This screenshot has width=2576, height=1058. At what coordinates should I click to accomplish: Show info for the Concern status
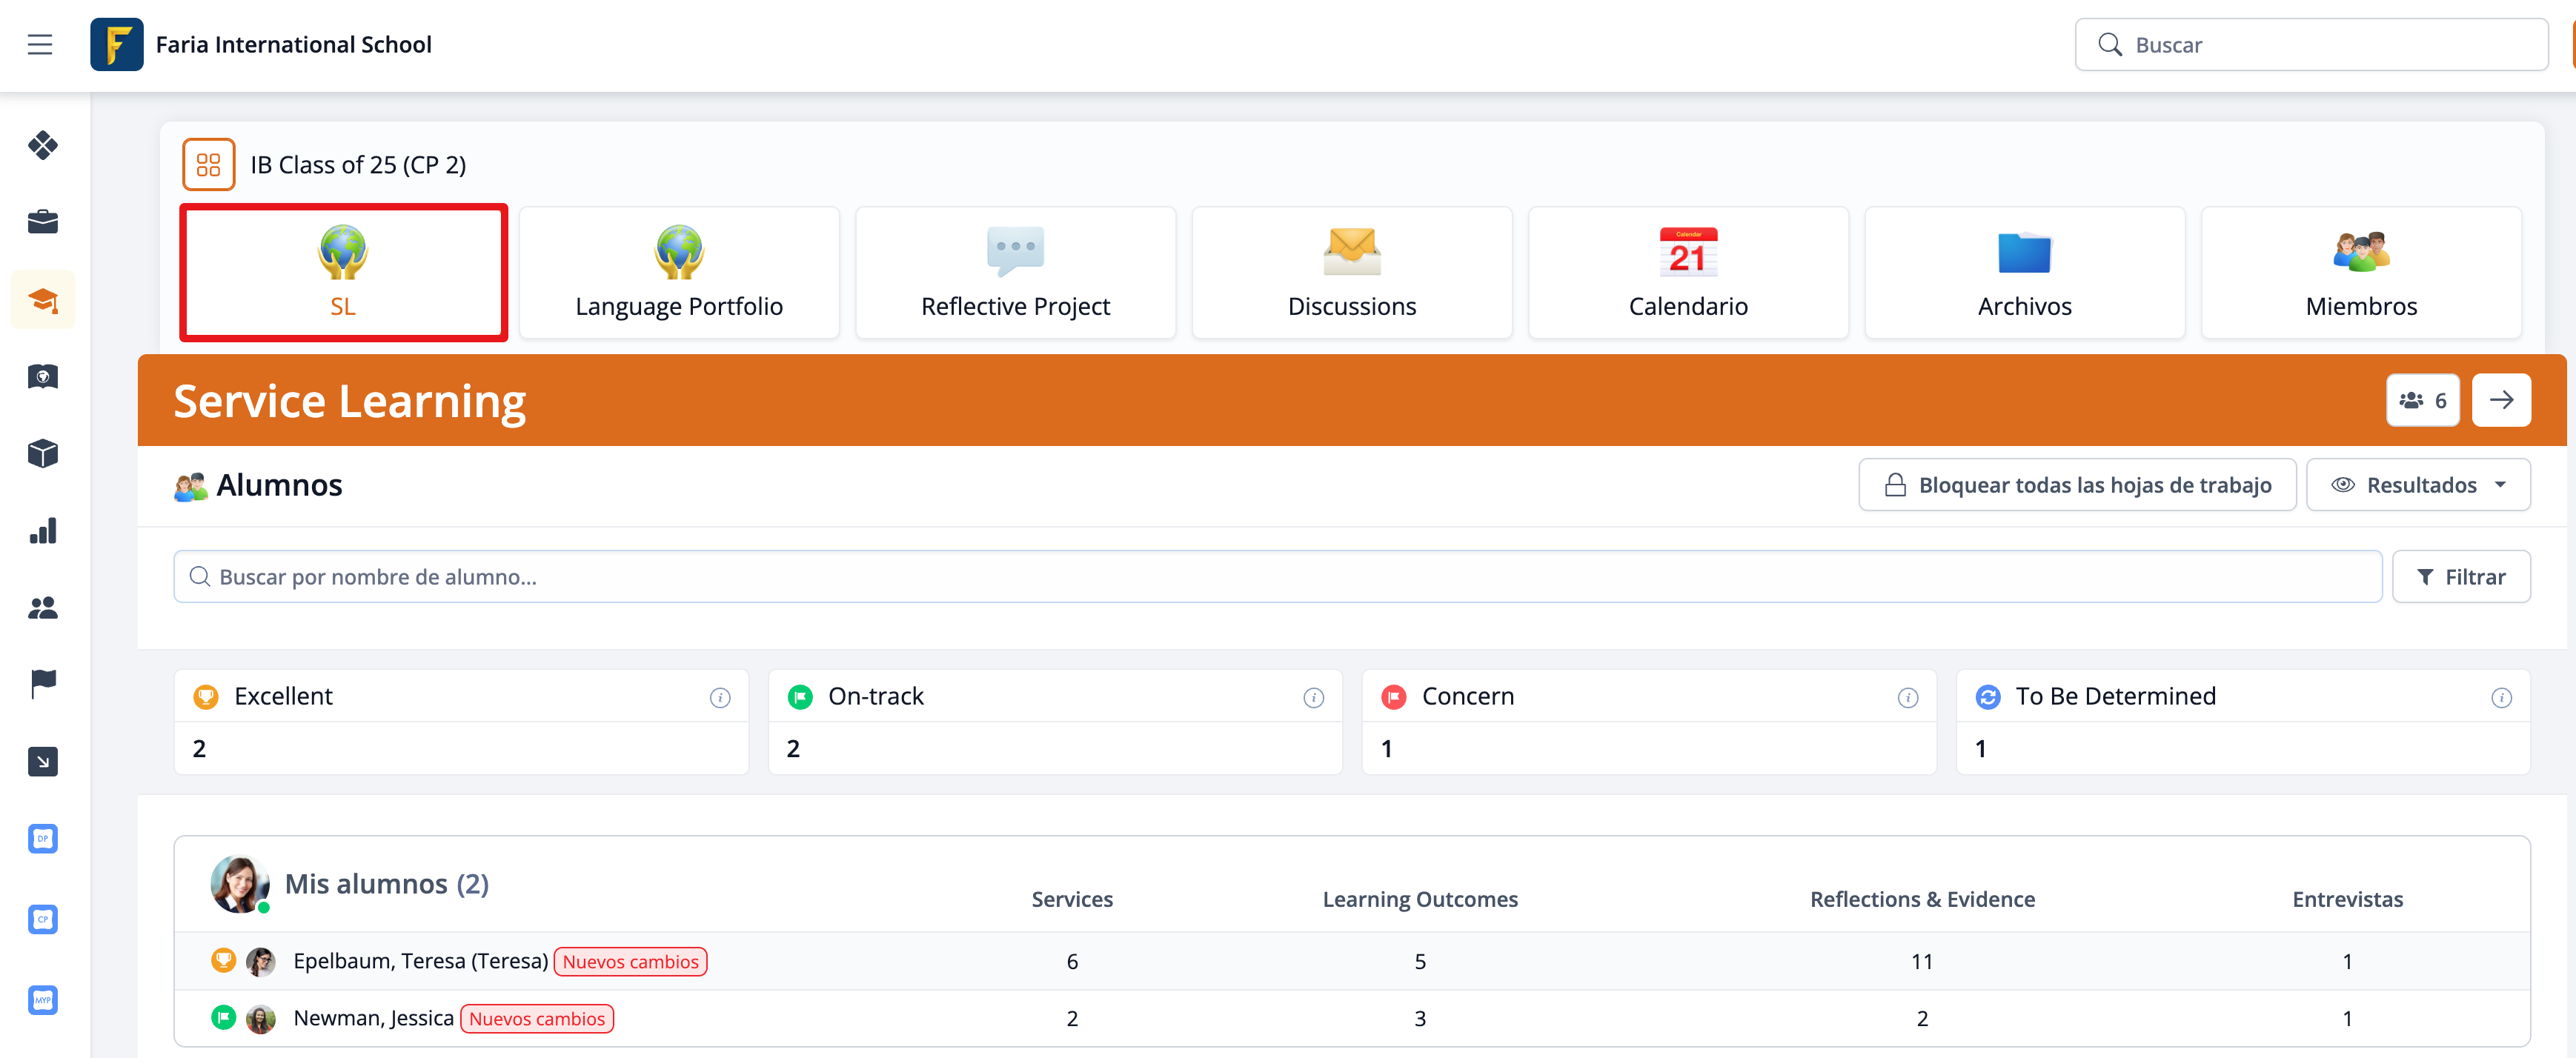[1907, 698]
